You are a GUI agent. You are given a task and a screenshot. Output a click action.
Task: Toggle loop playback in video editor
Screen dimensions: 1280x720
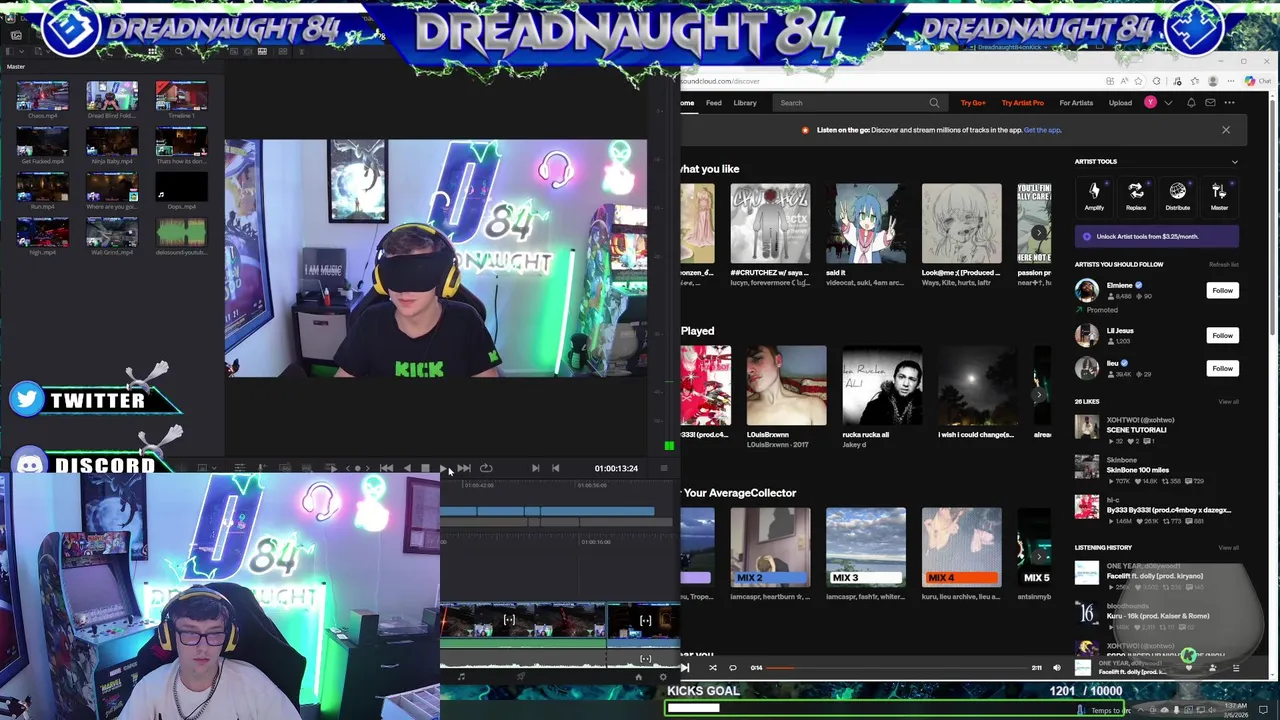[x=486, y=468]
